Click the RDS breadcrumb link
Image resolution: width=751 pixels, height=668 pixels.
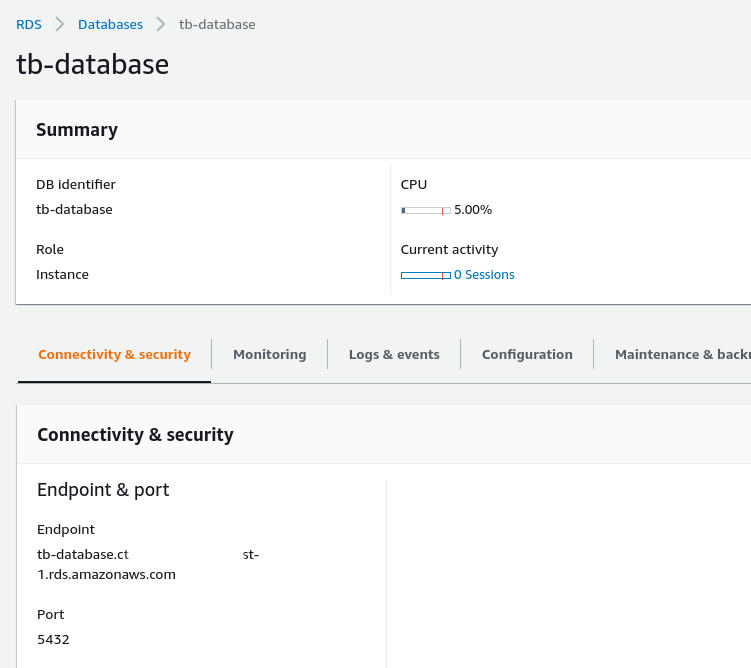tap(28, 24)
